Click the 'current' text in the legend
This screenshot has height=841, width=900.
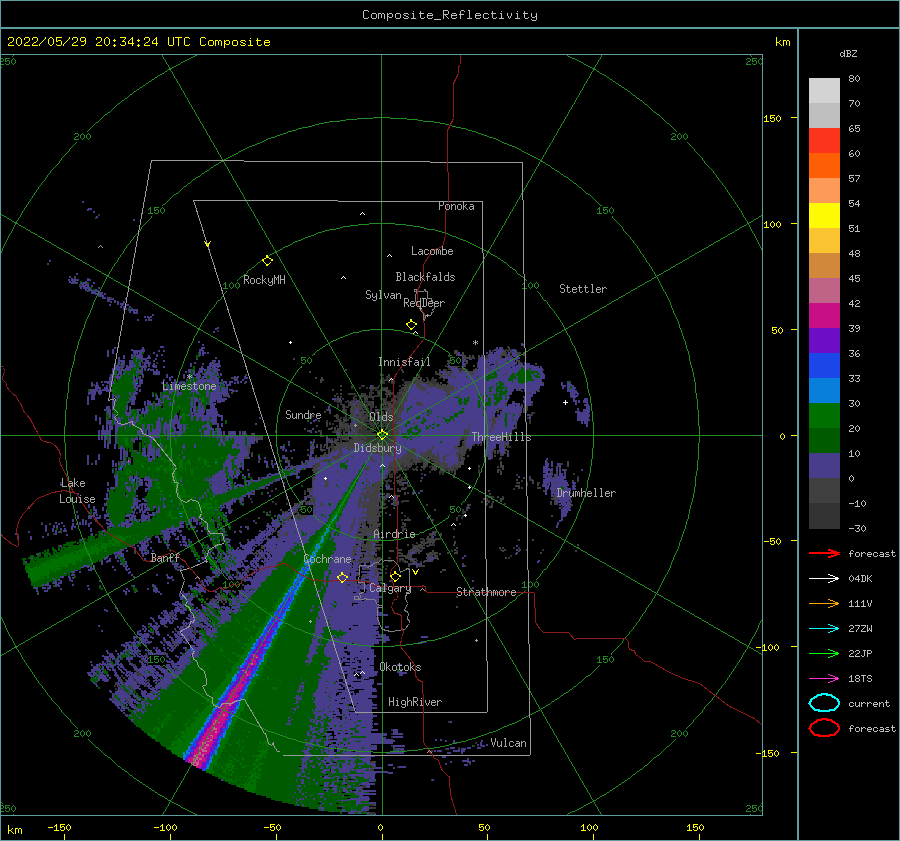point(868,703)
